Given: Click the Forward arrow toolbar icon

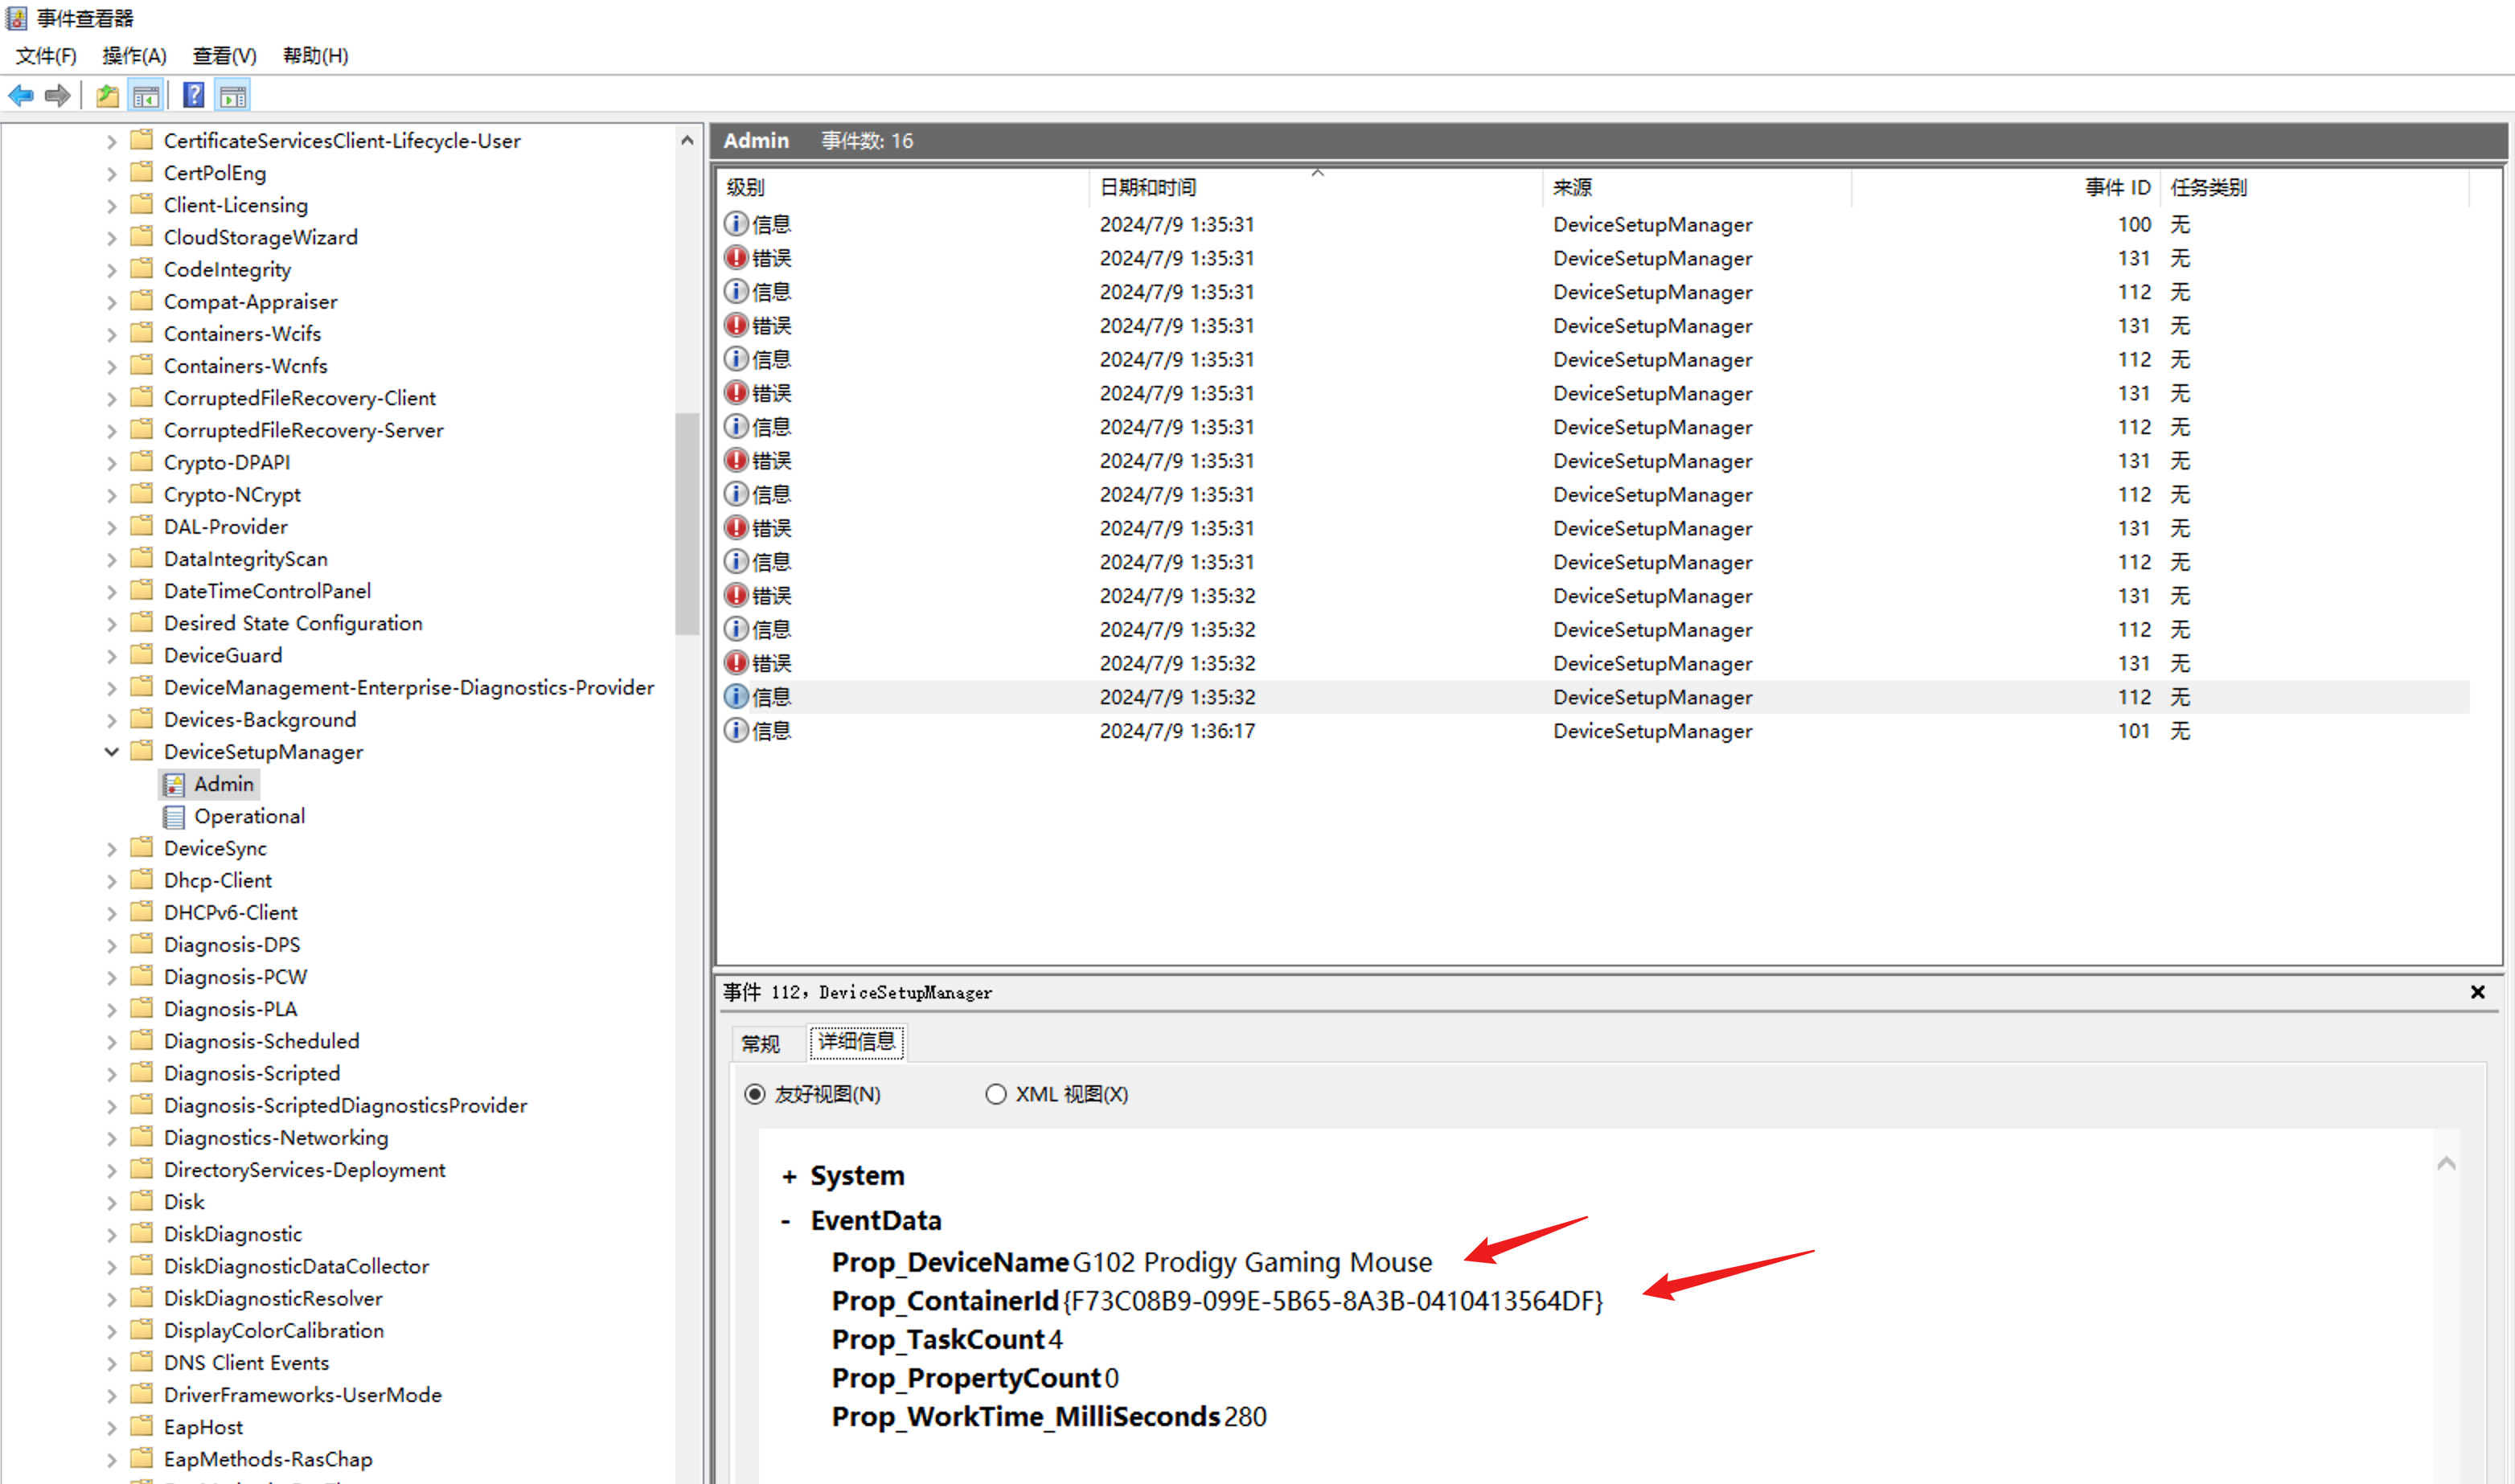Looking at the screenshot, I should (x=58, y=96).
